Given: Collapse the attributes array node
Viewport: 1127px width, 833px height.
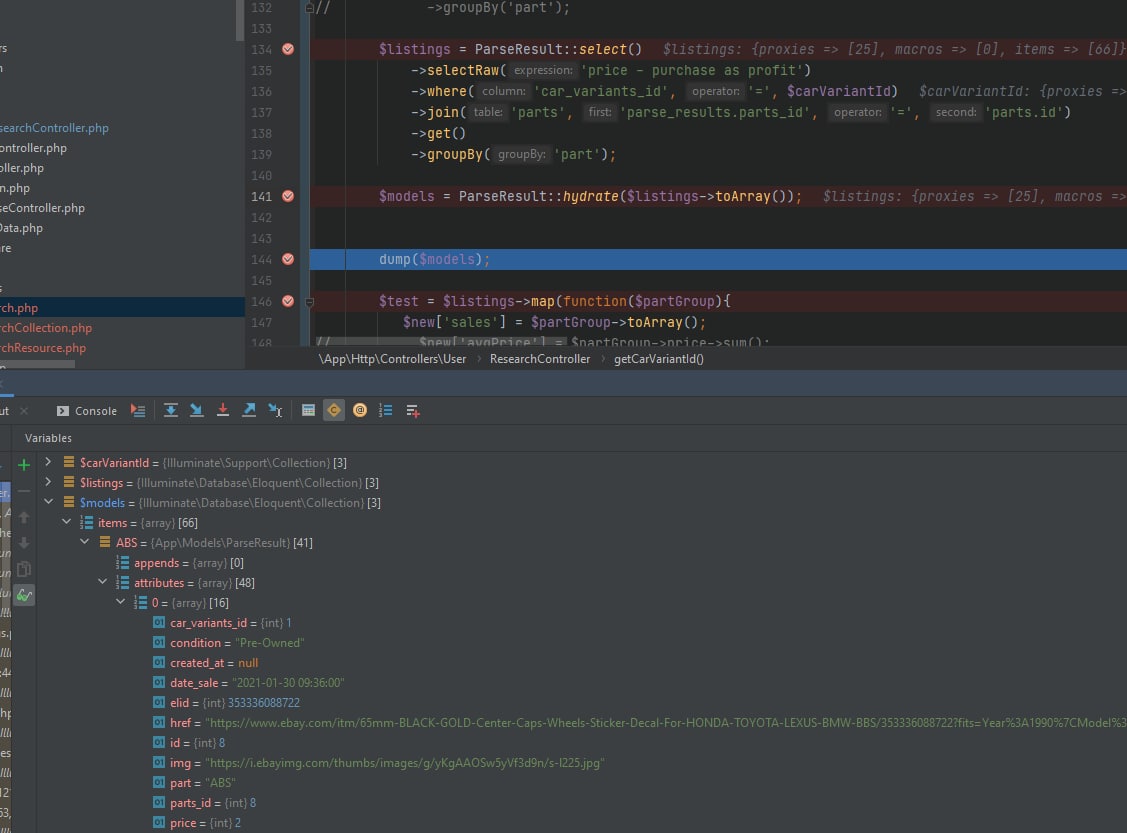Looking at the screenshot, I should (102, 582).
